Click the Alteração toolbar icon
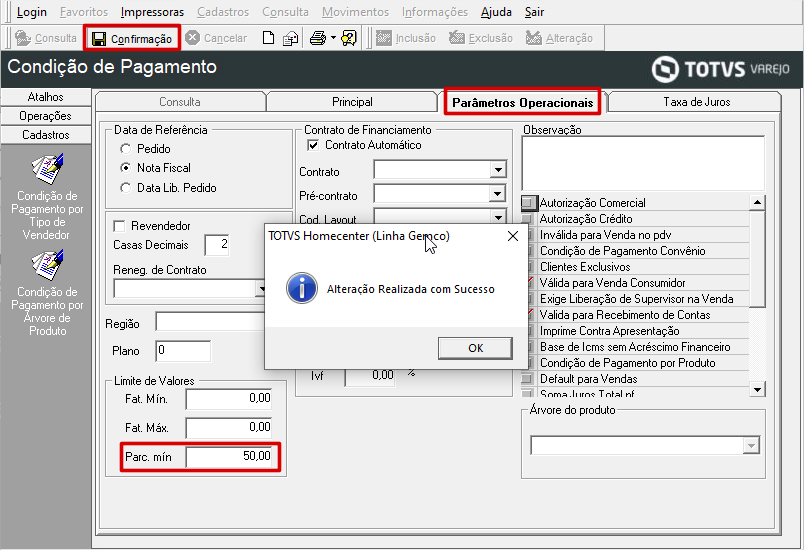The image size is (804, 550). tap(534, 38)
